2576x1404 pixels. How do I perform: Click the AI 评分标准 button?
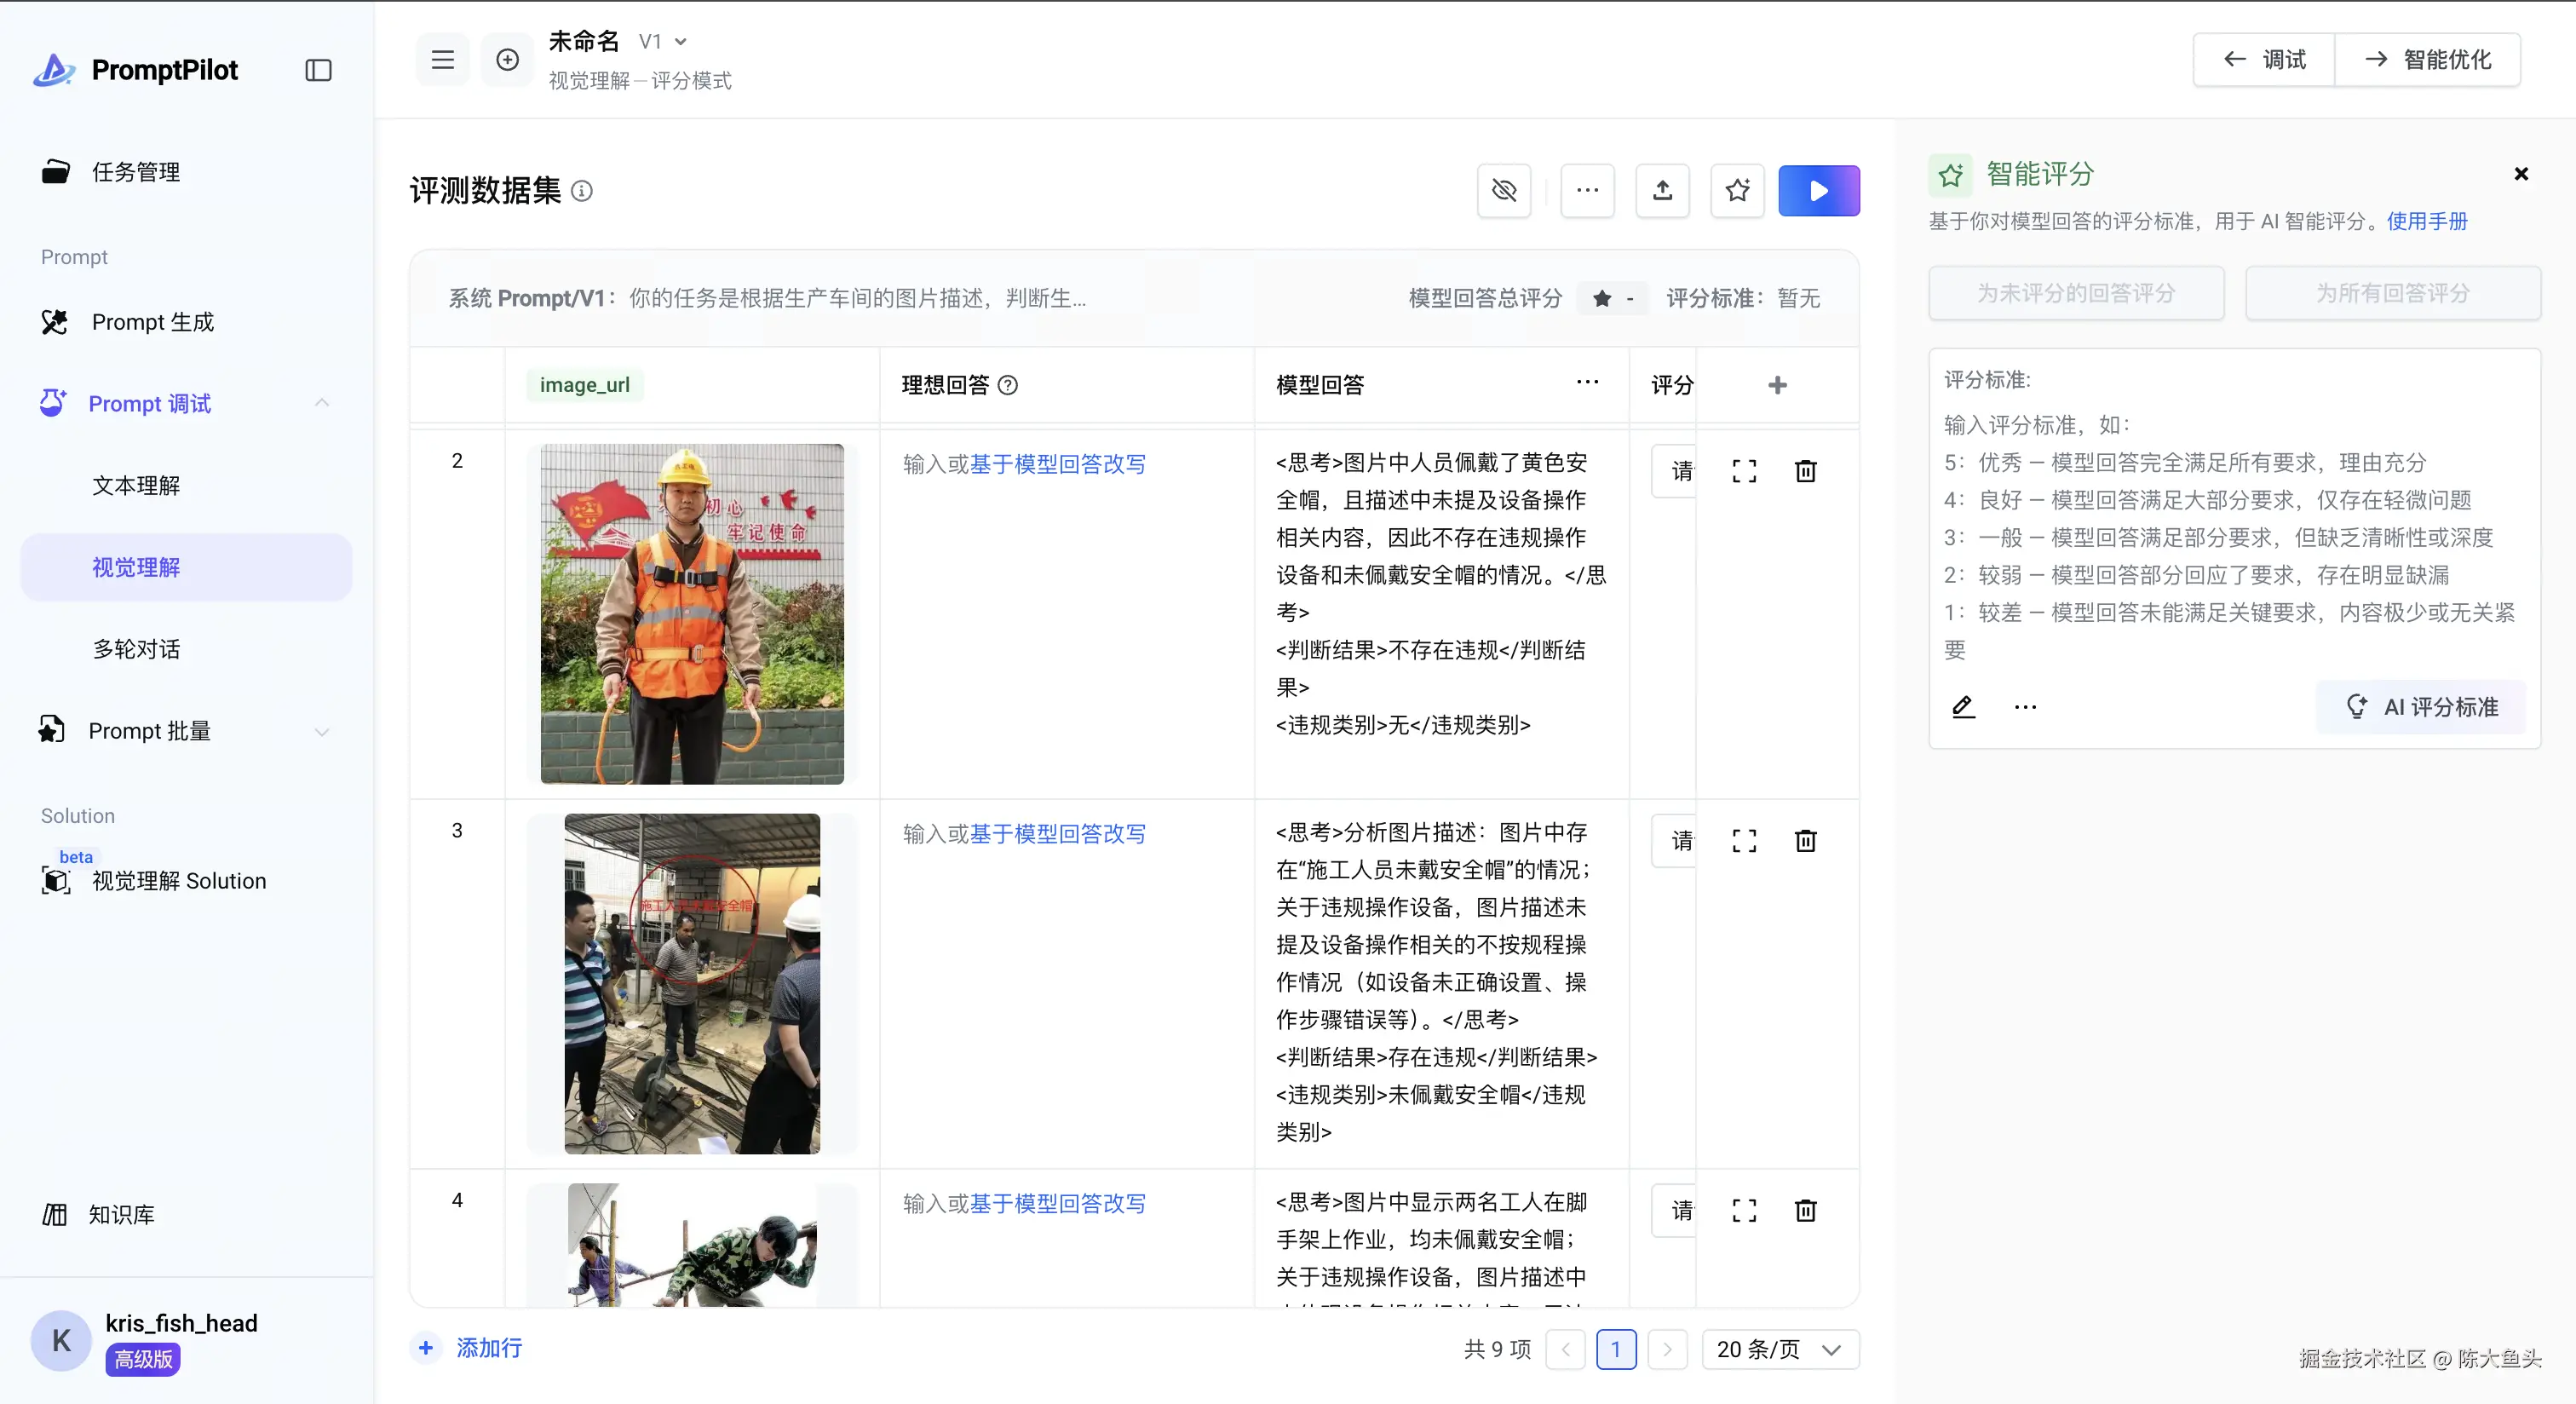[x=2422, y=707]
